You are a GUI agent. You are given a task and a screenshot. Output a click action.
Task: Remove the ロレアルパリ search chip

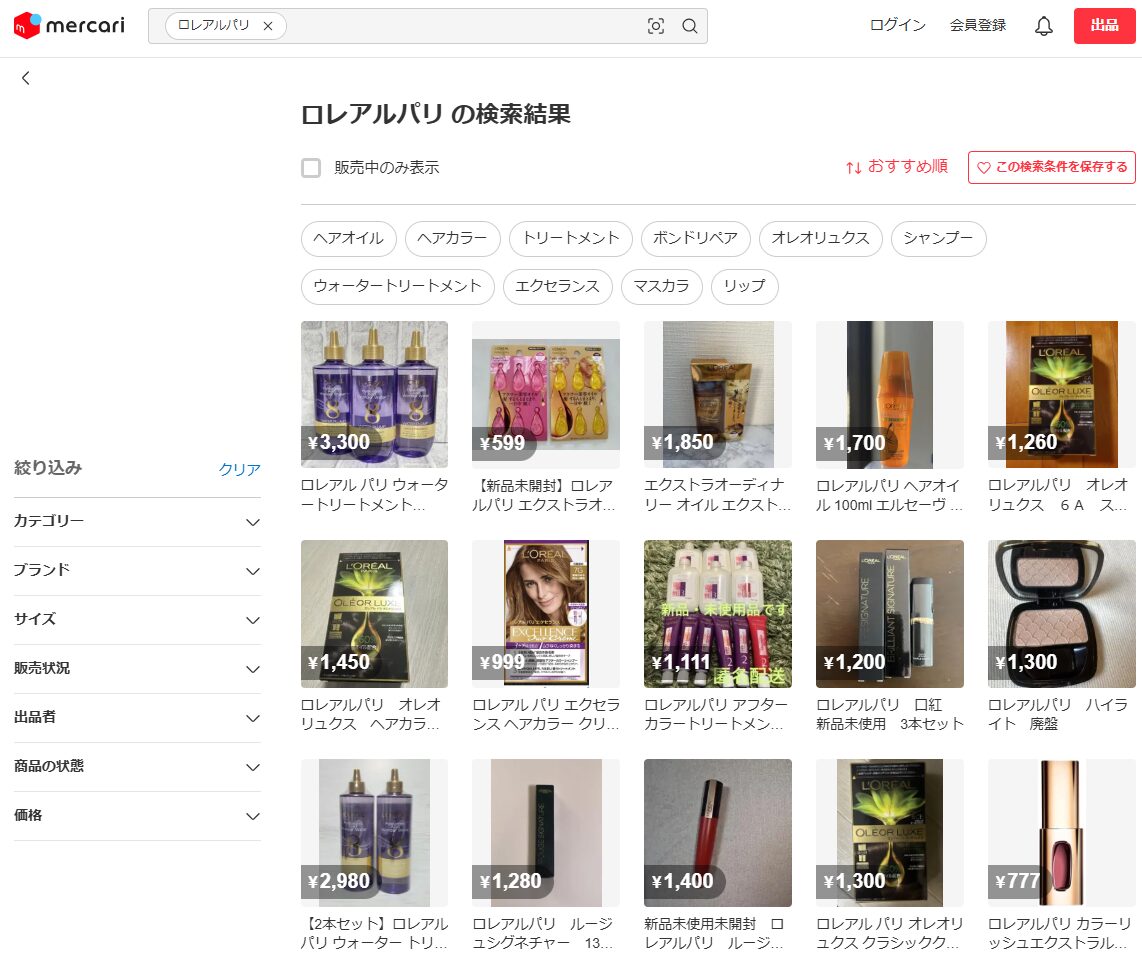268,26
